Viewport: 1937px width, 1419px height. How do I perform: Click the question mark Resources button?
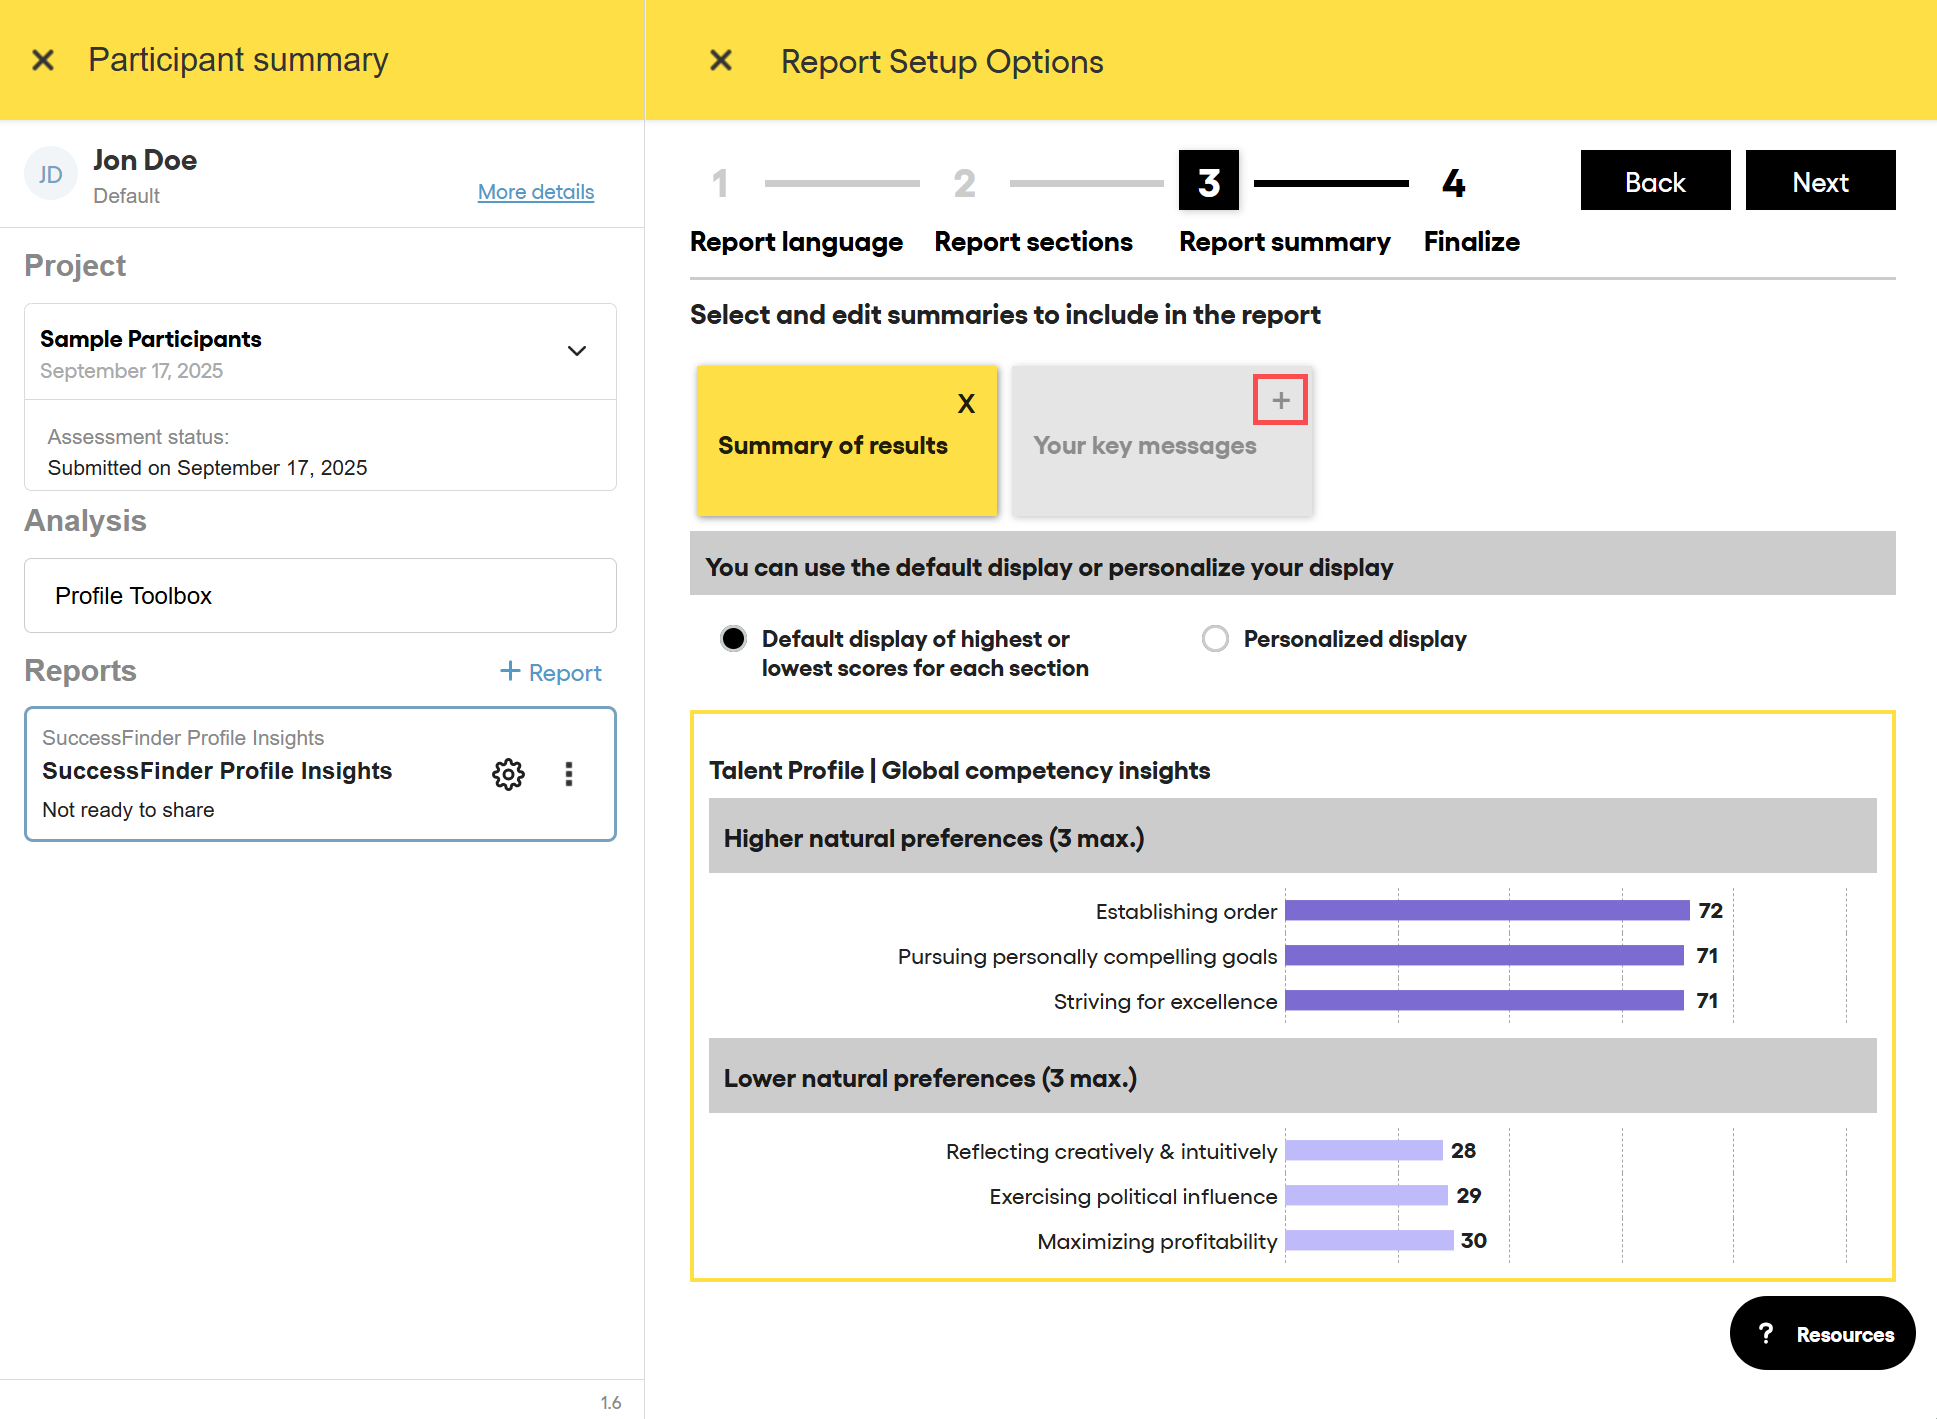(1822, 1334)
